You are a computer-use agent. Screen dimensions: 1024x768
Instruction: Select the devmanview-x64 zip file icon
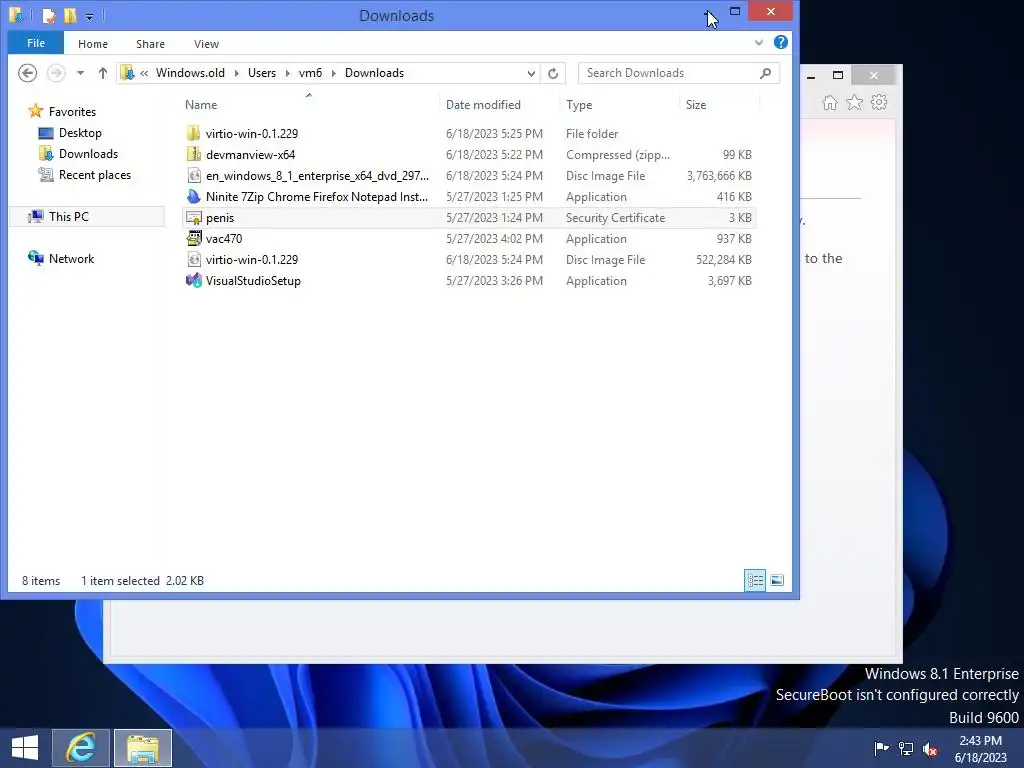click(193, 154)
